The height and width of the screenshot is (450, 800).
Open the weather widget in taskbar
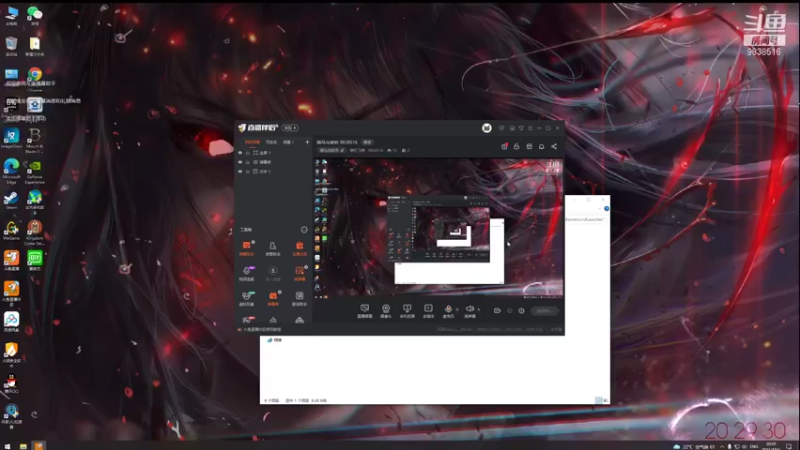point(693,446)
